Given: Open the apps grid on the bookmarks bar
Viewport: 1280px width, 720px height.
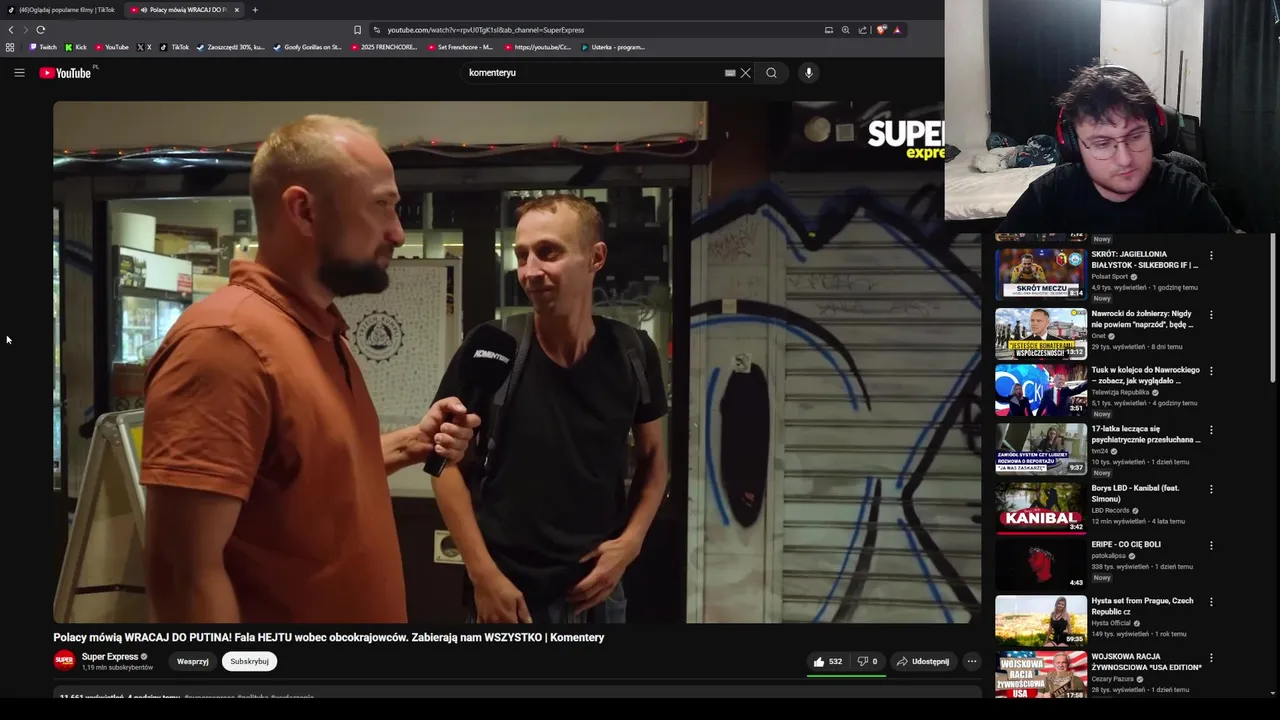Looking at the screenshot, I should pos(10,47).
